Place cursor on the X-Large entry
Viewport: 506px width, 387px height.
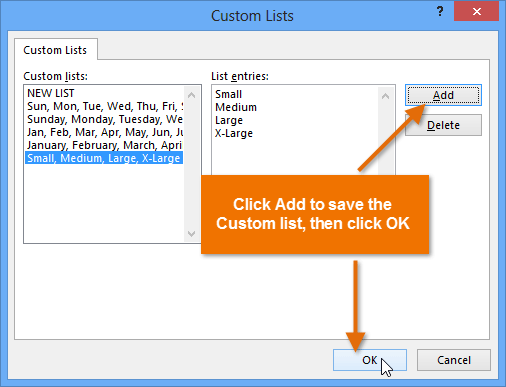point(234,133)
